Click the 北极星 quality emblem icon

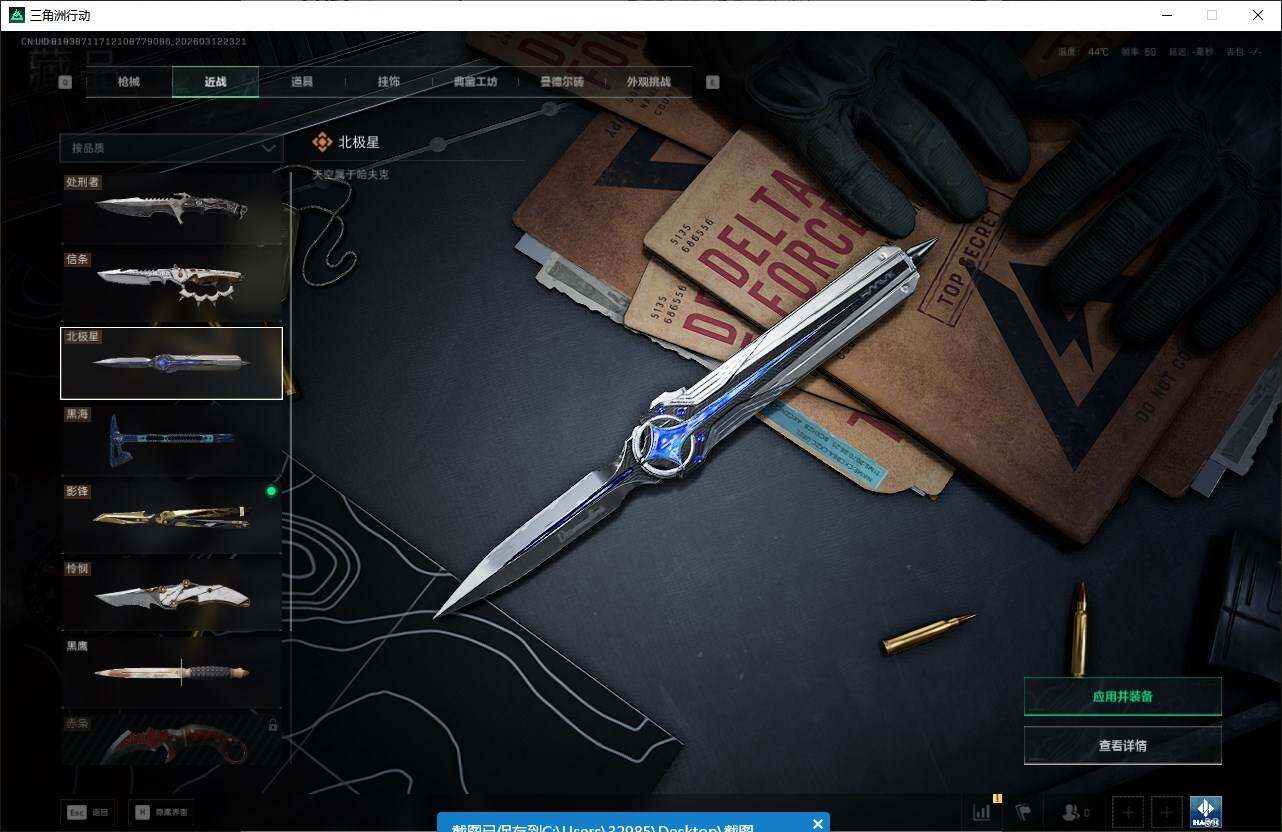coord(322,143)
